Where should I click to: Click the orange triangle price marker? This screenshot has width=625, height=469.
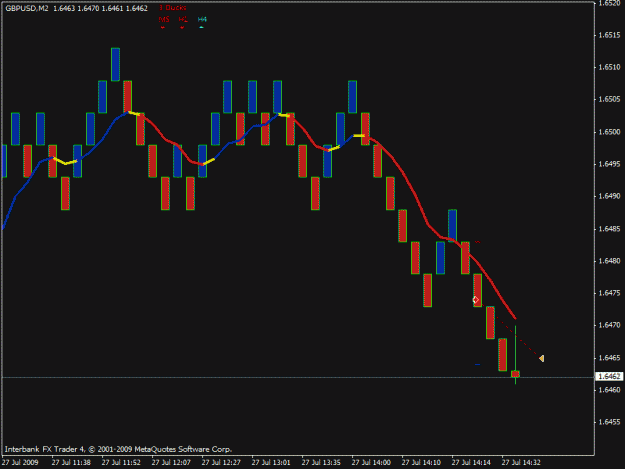pyautogui.click(x=541, y=359)
